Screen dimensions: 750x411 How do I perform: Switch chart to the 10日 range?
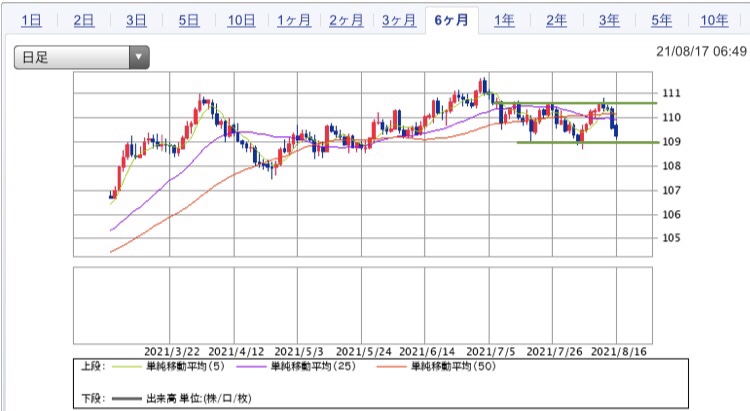242,20
